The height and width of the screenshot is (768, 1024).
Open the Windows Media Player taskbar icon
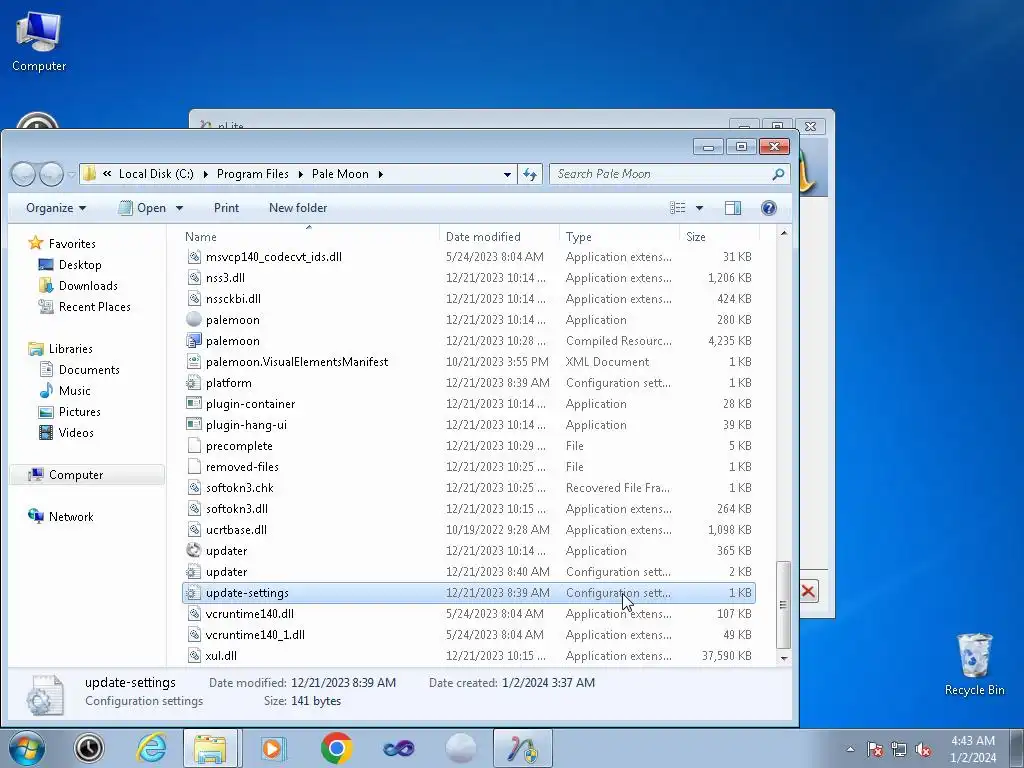click(x=274, y=748)
